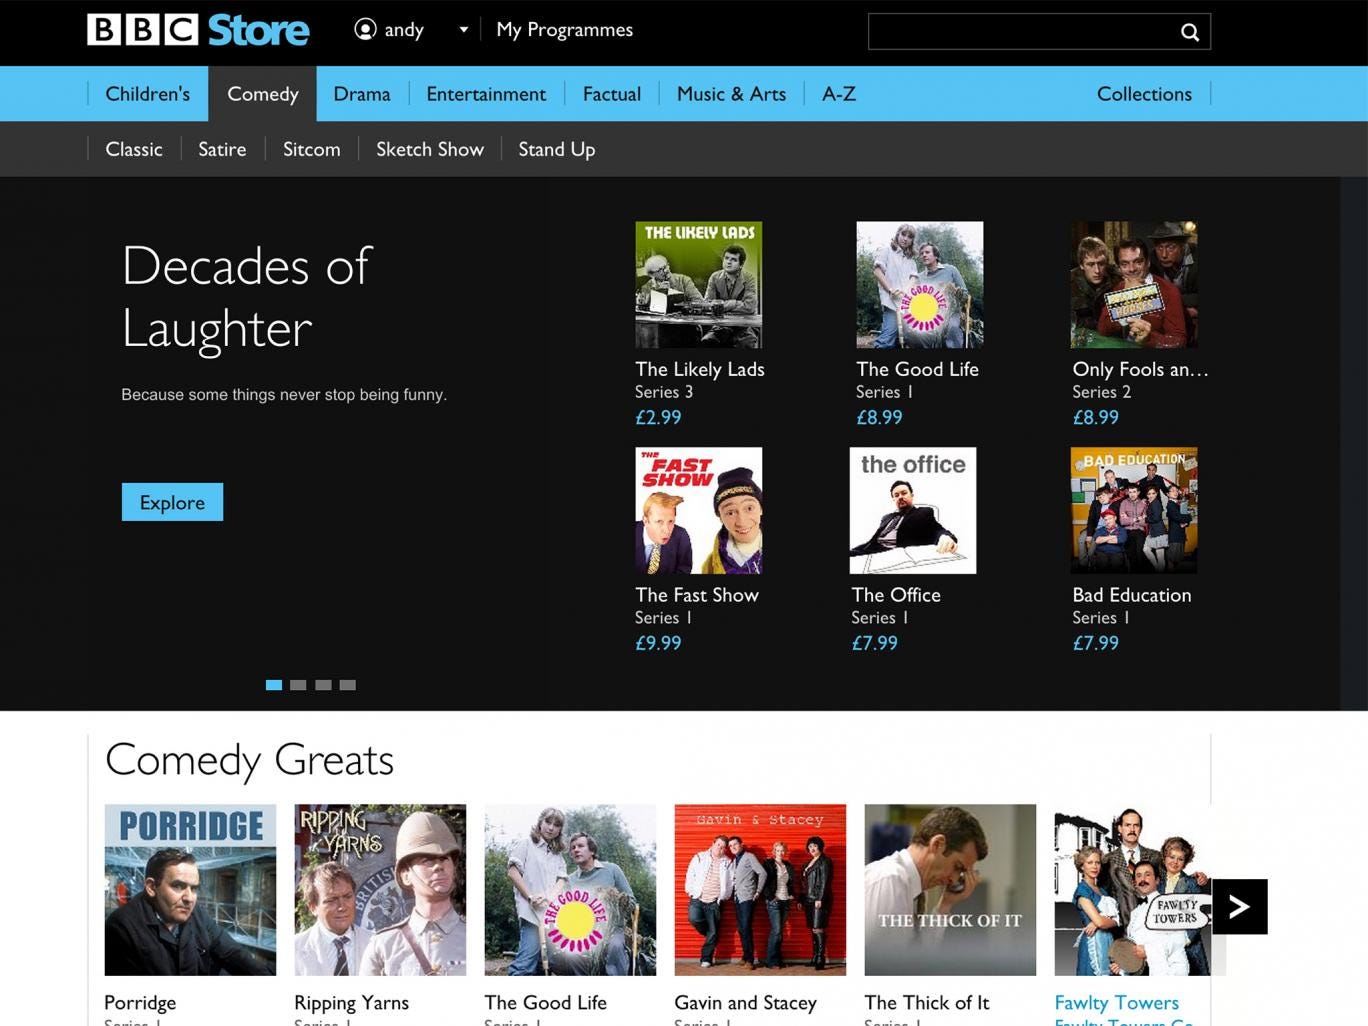Jump to the fourth carousel slide dot
1368x1026 pixels.
[x=347, y=685]
